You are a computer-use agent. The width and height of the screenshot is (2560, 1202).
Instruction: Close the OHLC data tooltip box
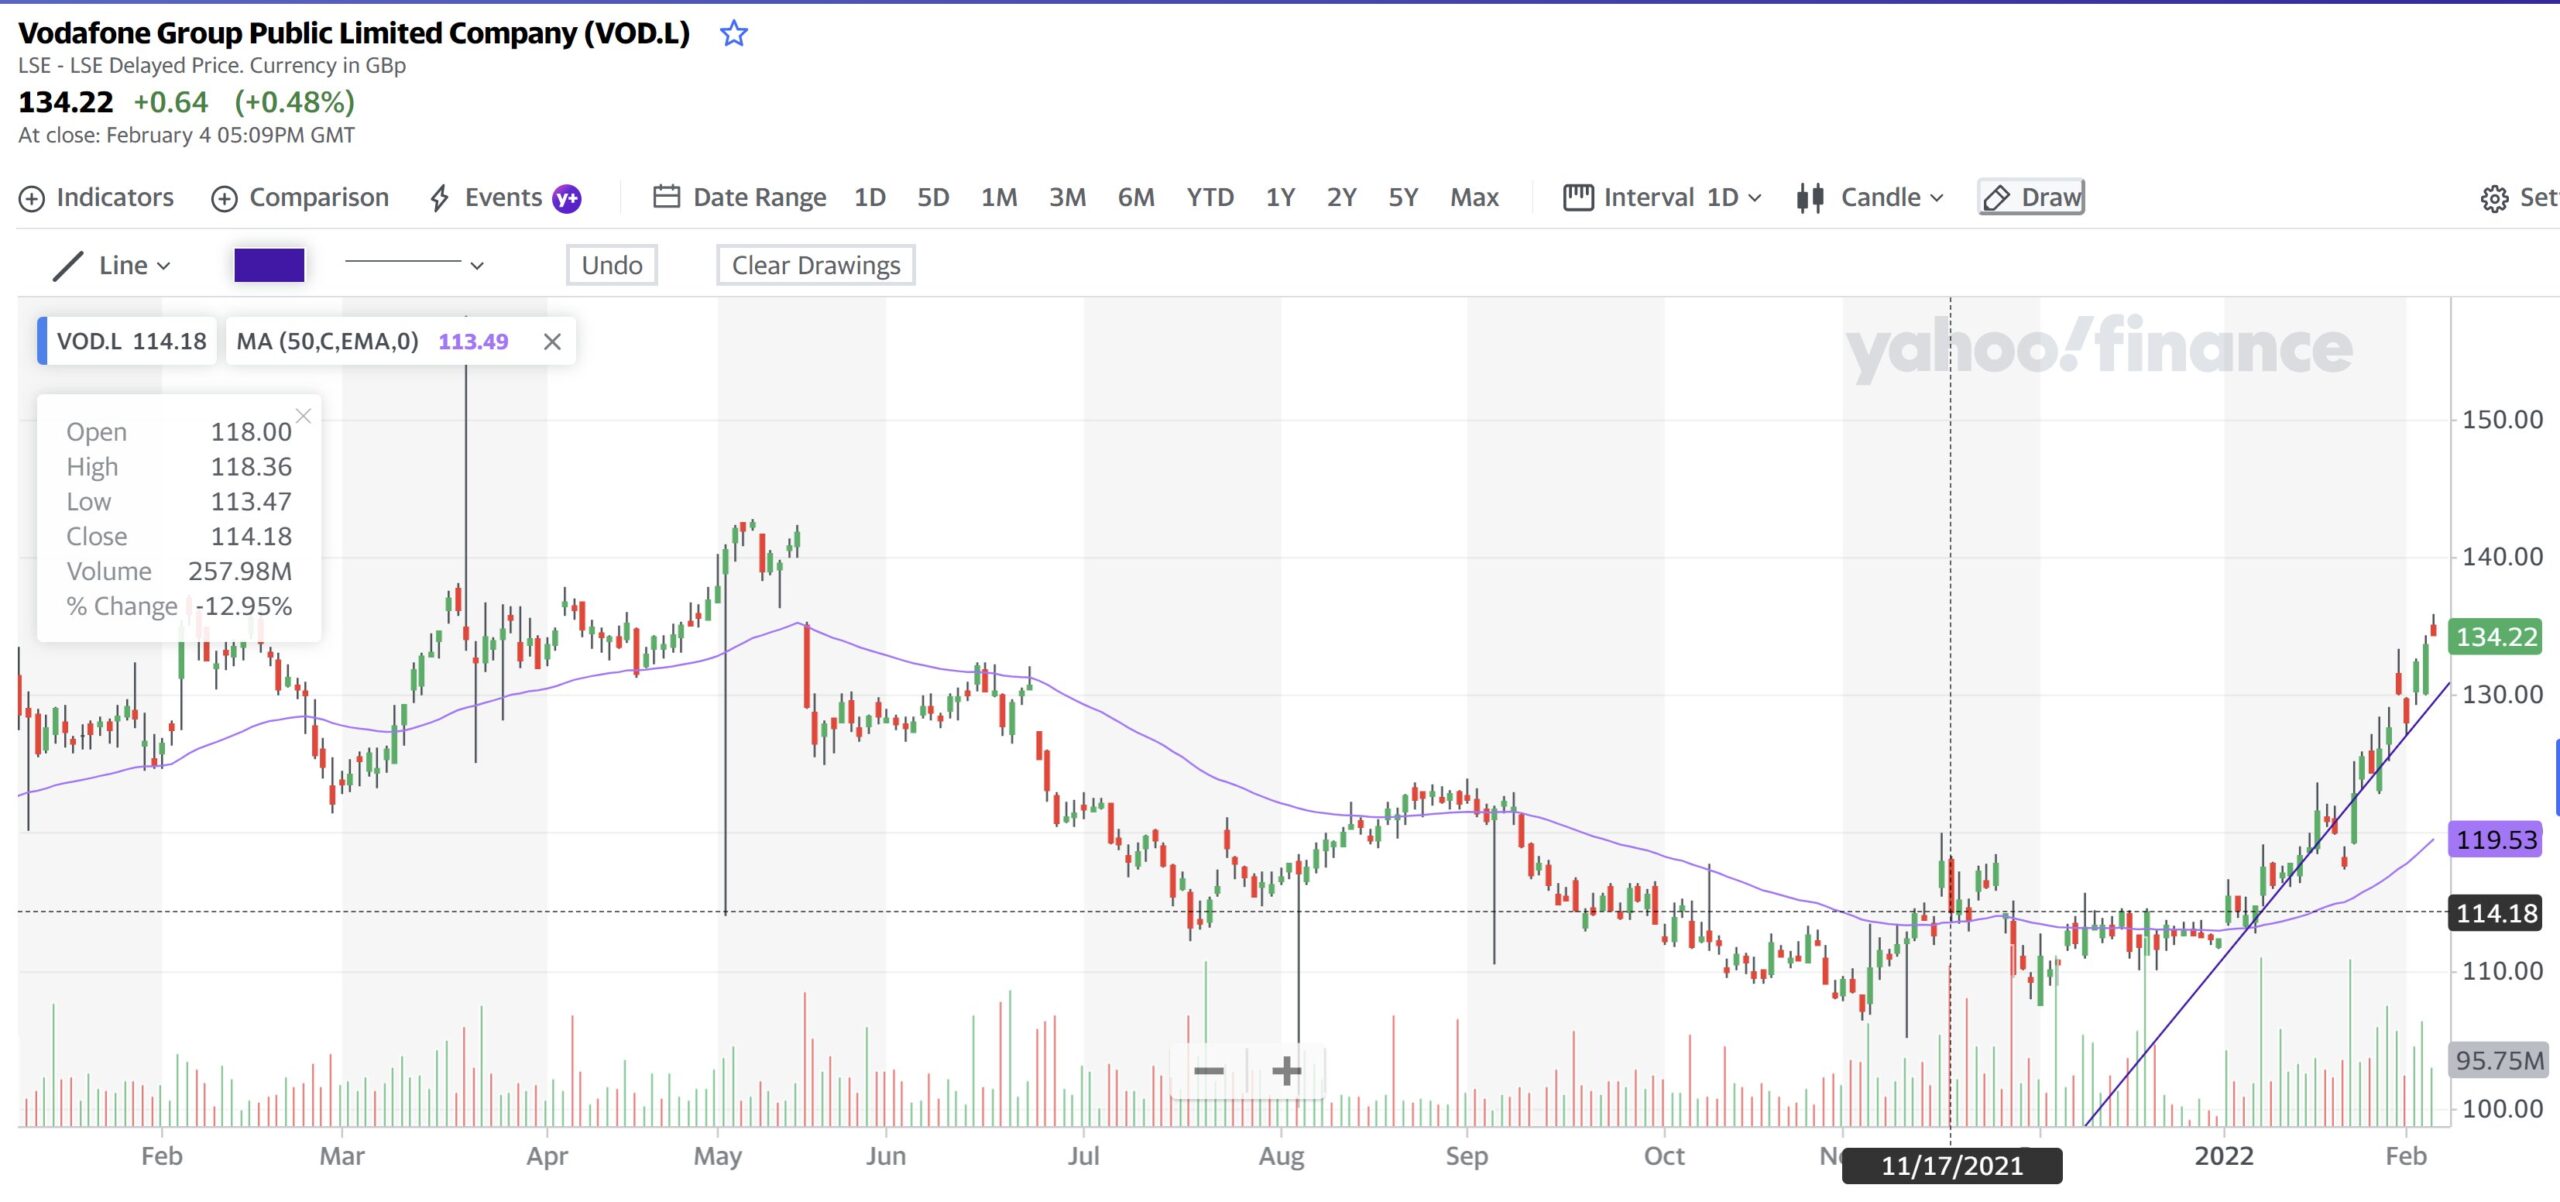(x=304, y=416)
